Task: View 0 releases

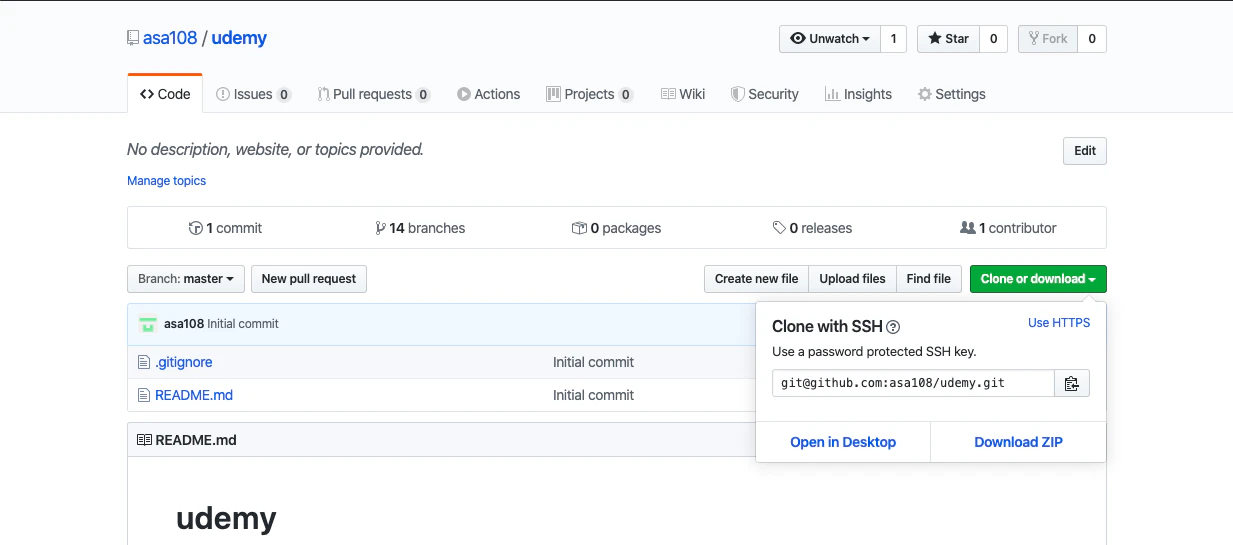Action: tap(812, 228)
